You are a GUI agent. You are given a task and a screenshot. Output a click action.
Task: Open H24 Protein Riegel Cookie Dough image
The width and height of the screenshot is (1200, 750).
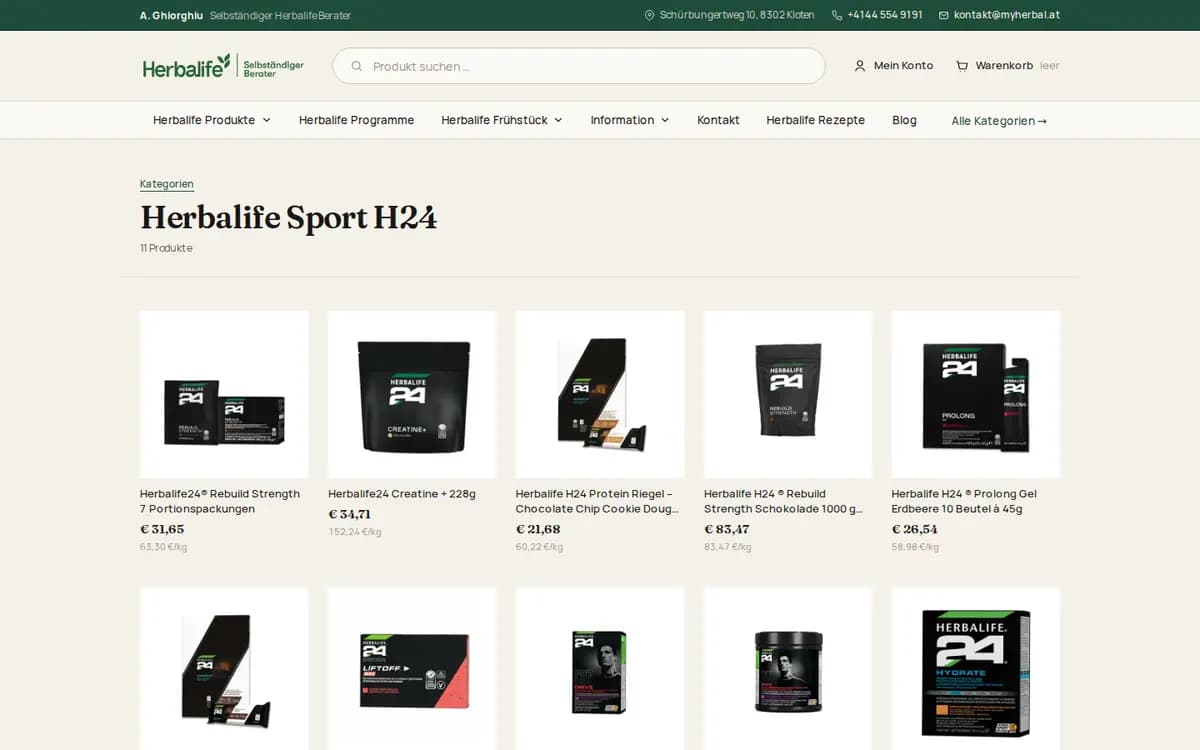pos(600,394)
